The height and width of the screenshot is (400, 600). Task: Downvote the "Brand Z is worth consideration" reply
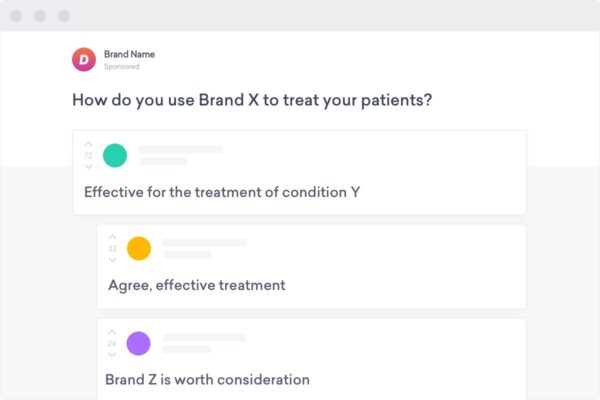tap(112, 355)
